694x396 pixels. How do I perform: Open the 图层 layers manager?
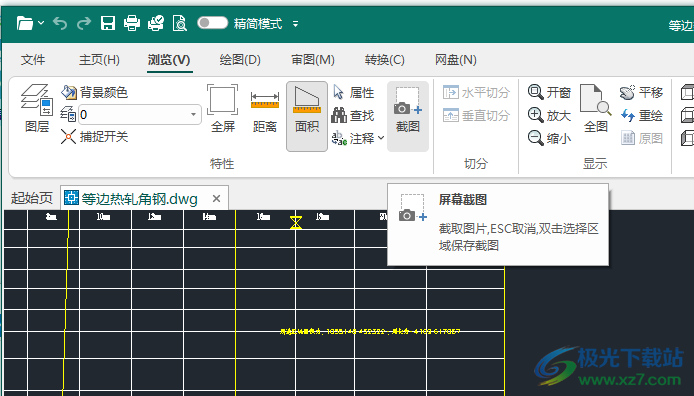coord(37,108)
